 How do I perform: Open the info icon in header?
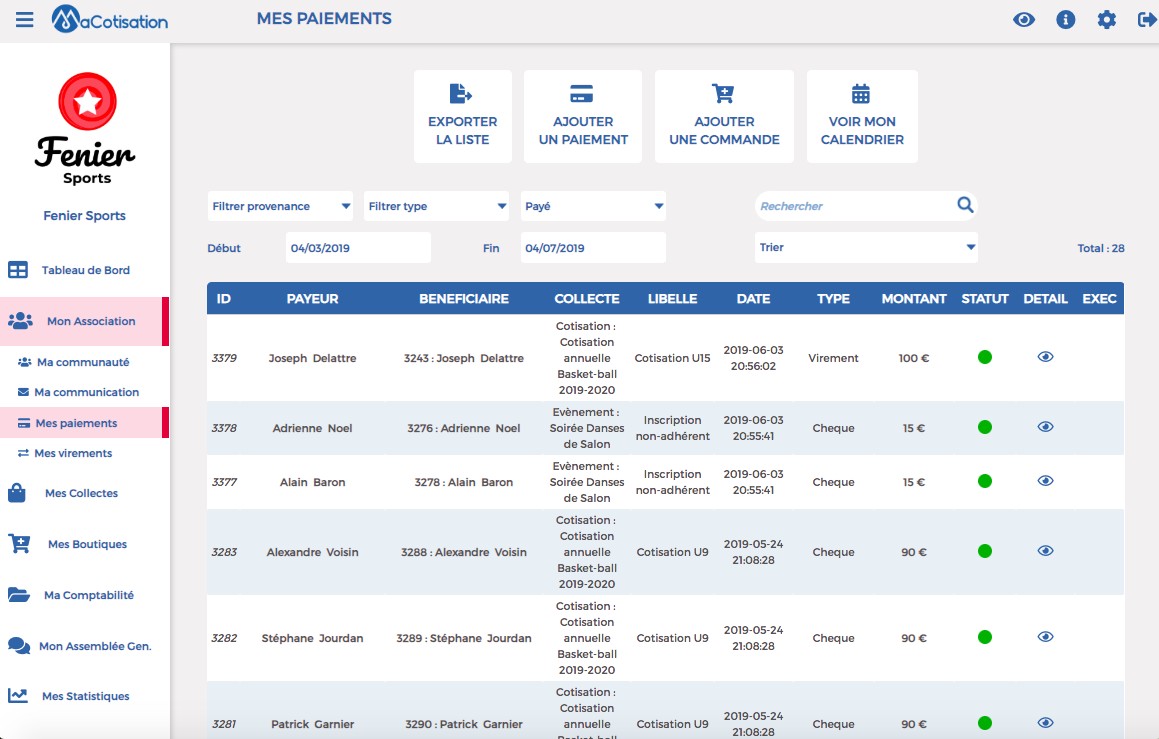tap(1065, 19)
